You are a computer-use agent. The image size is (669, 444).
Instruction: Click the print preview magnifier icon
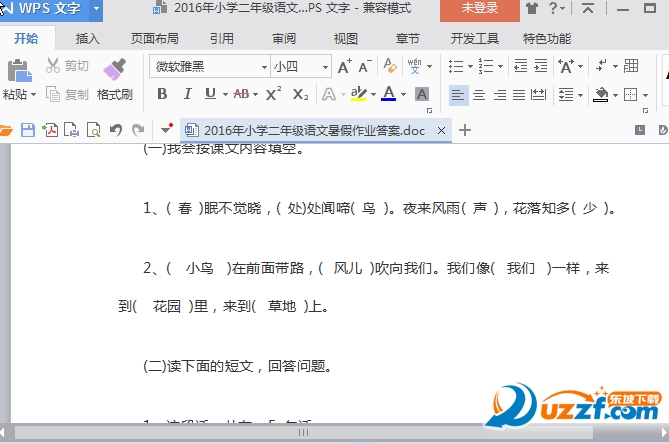tap(93, 130)
